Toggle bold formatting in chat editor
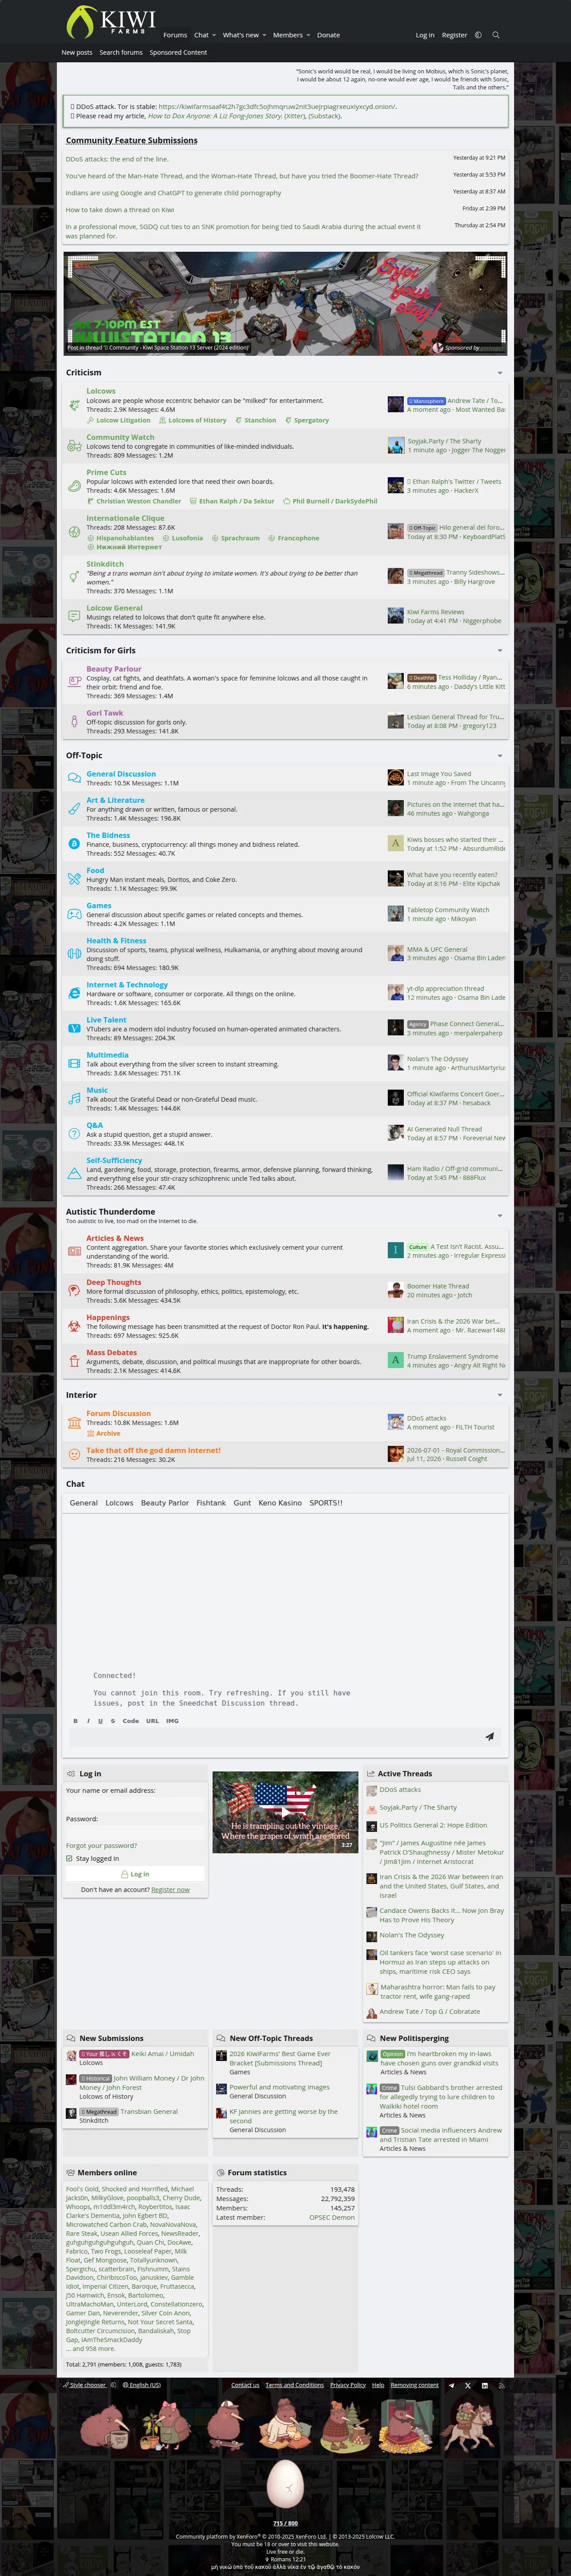Image resolution: width=571 pixels, height=2576 pixels. point(75,1721)
